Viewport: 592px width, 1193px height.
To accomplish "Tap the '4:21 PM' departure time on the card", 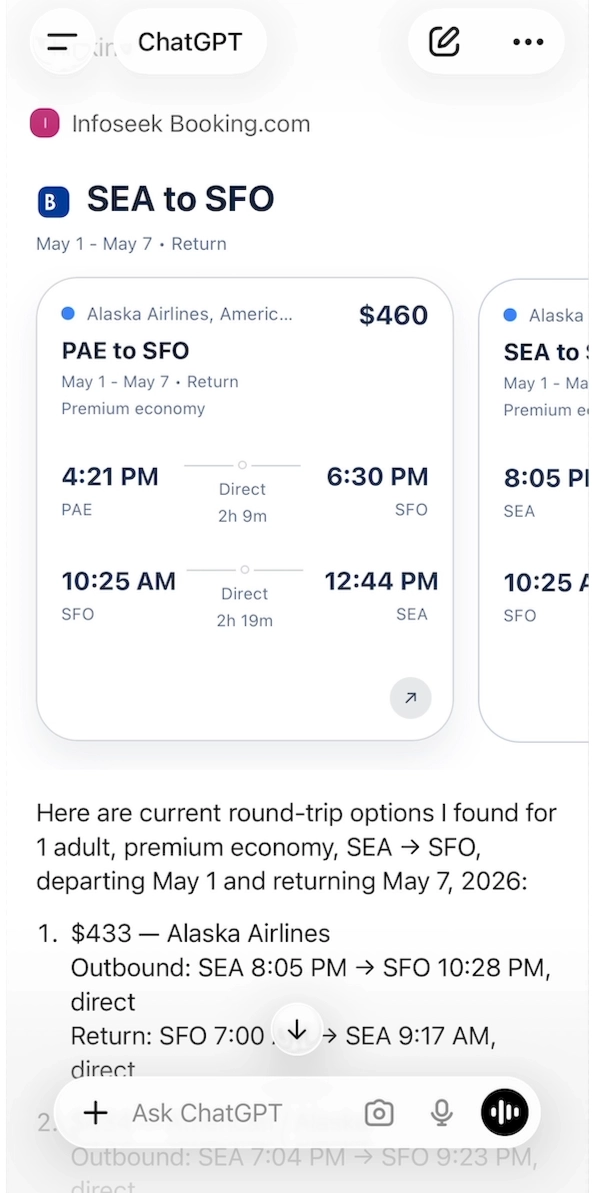I will tap(110, 477).
